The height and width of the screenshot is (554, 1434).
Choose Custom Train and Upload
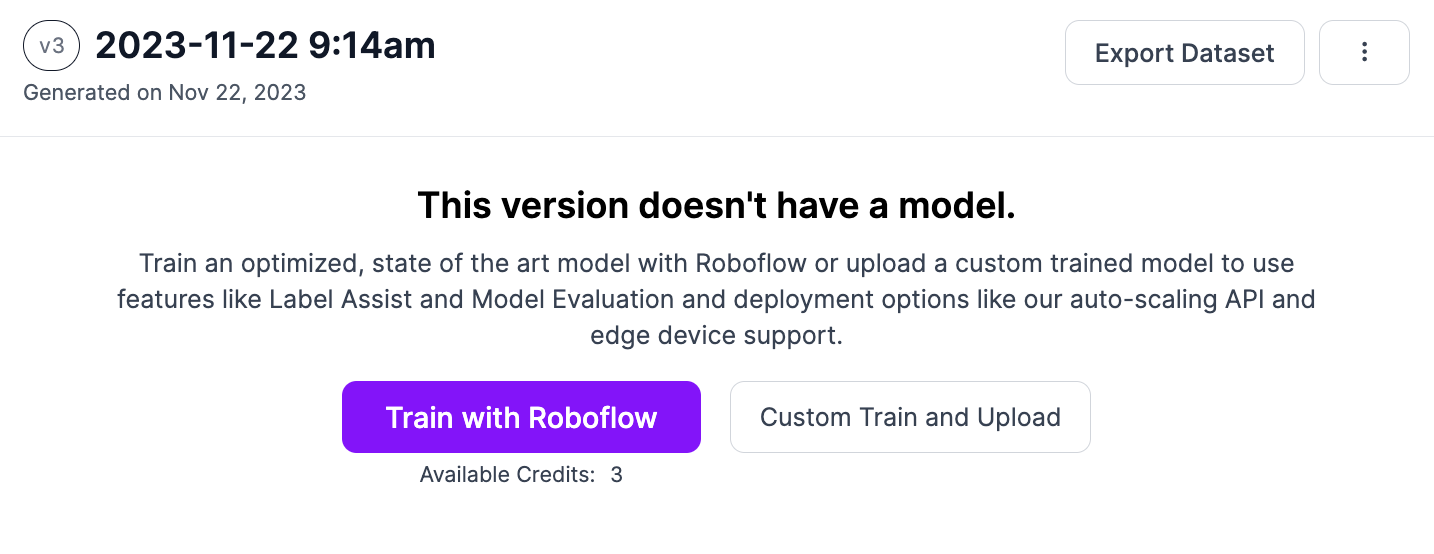click(910, 417)
